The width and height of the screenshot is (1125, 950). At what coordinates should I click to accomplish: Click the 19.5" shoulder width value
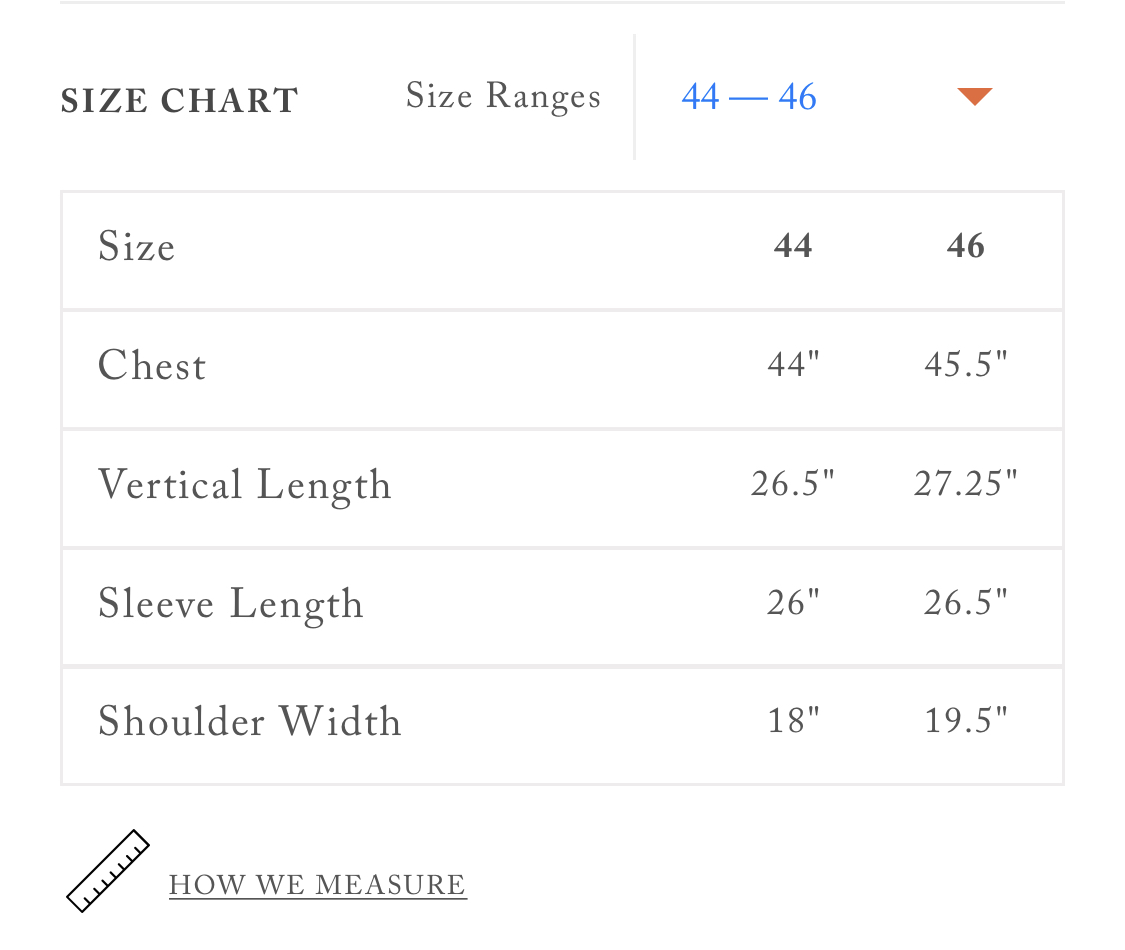click(x=966, y=720)
